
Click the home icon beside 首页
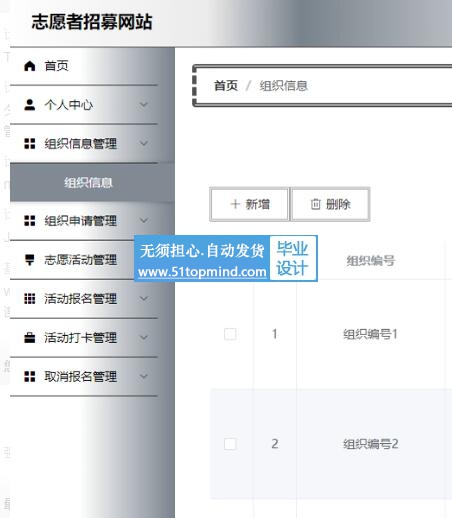point(30,66)
